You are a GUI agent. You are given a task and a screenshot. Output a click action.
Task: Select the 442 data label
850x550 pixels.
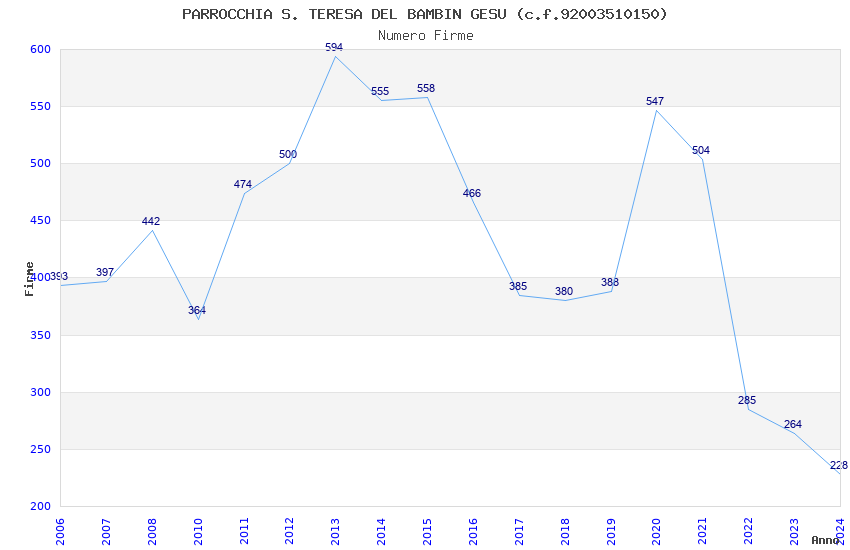tap(151, 221)
